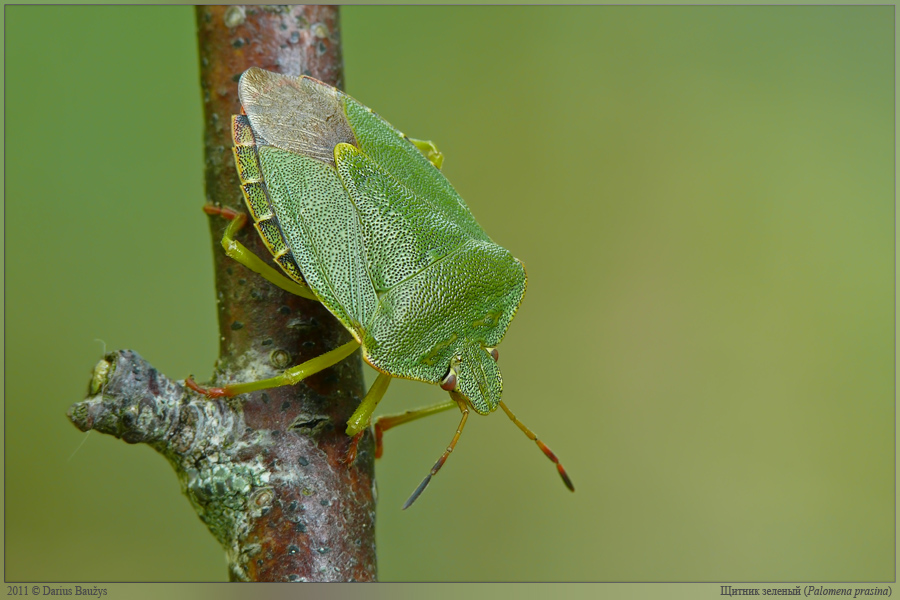Click the green shield bug's head

(x=479, y=379)
